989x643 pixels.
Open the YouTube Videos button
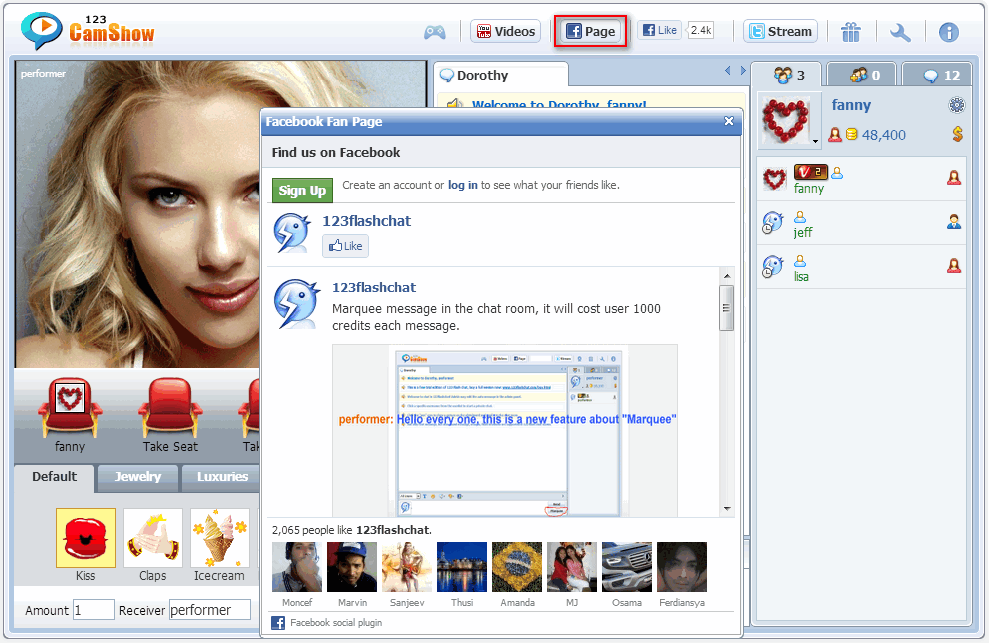[505, 31]
